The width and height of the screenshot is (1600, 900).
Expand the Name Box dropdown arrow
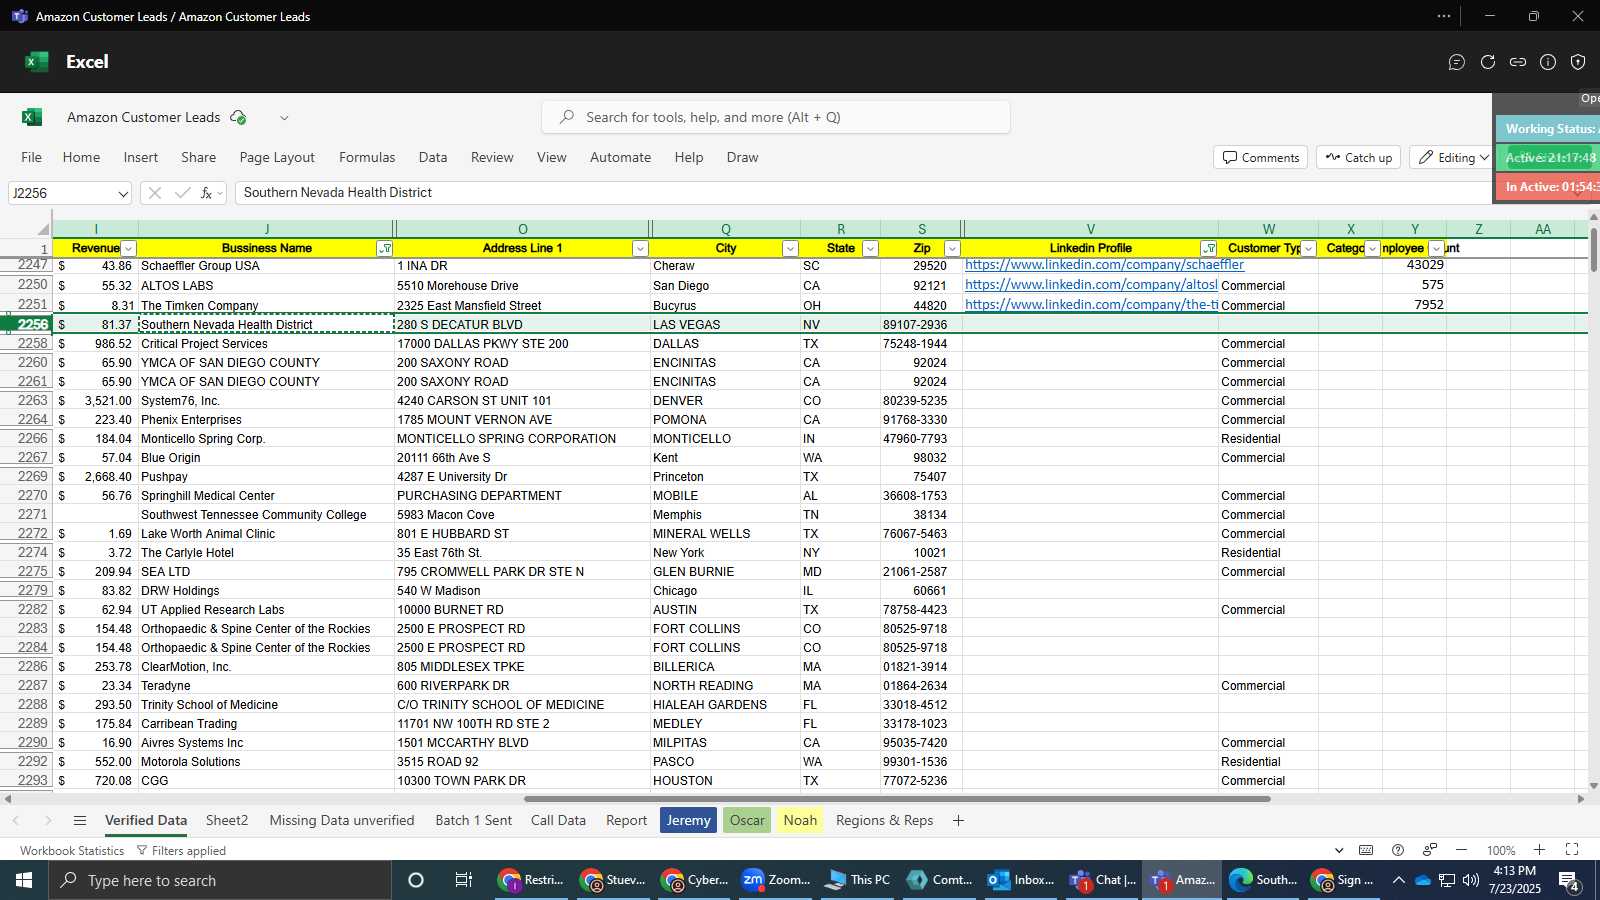(x=122, y=193)
